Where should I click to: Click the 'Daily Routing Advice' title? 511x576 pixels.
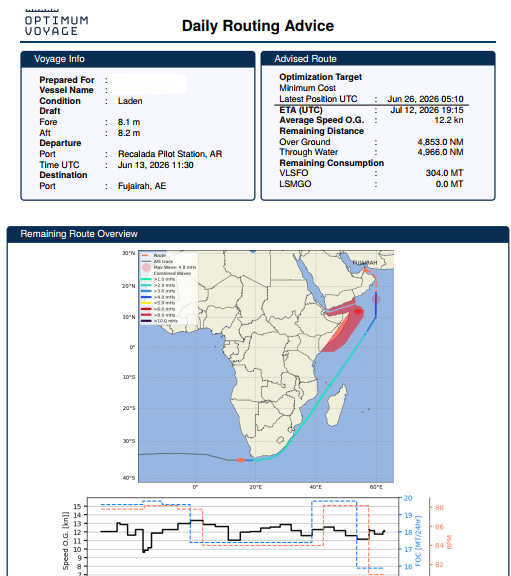[x=258, y=26]
